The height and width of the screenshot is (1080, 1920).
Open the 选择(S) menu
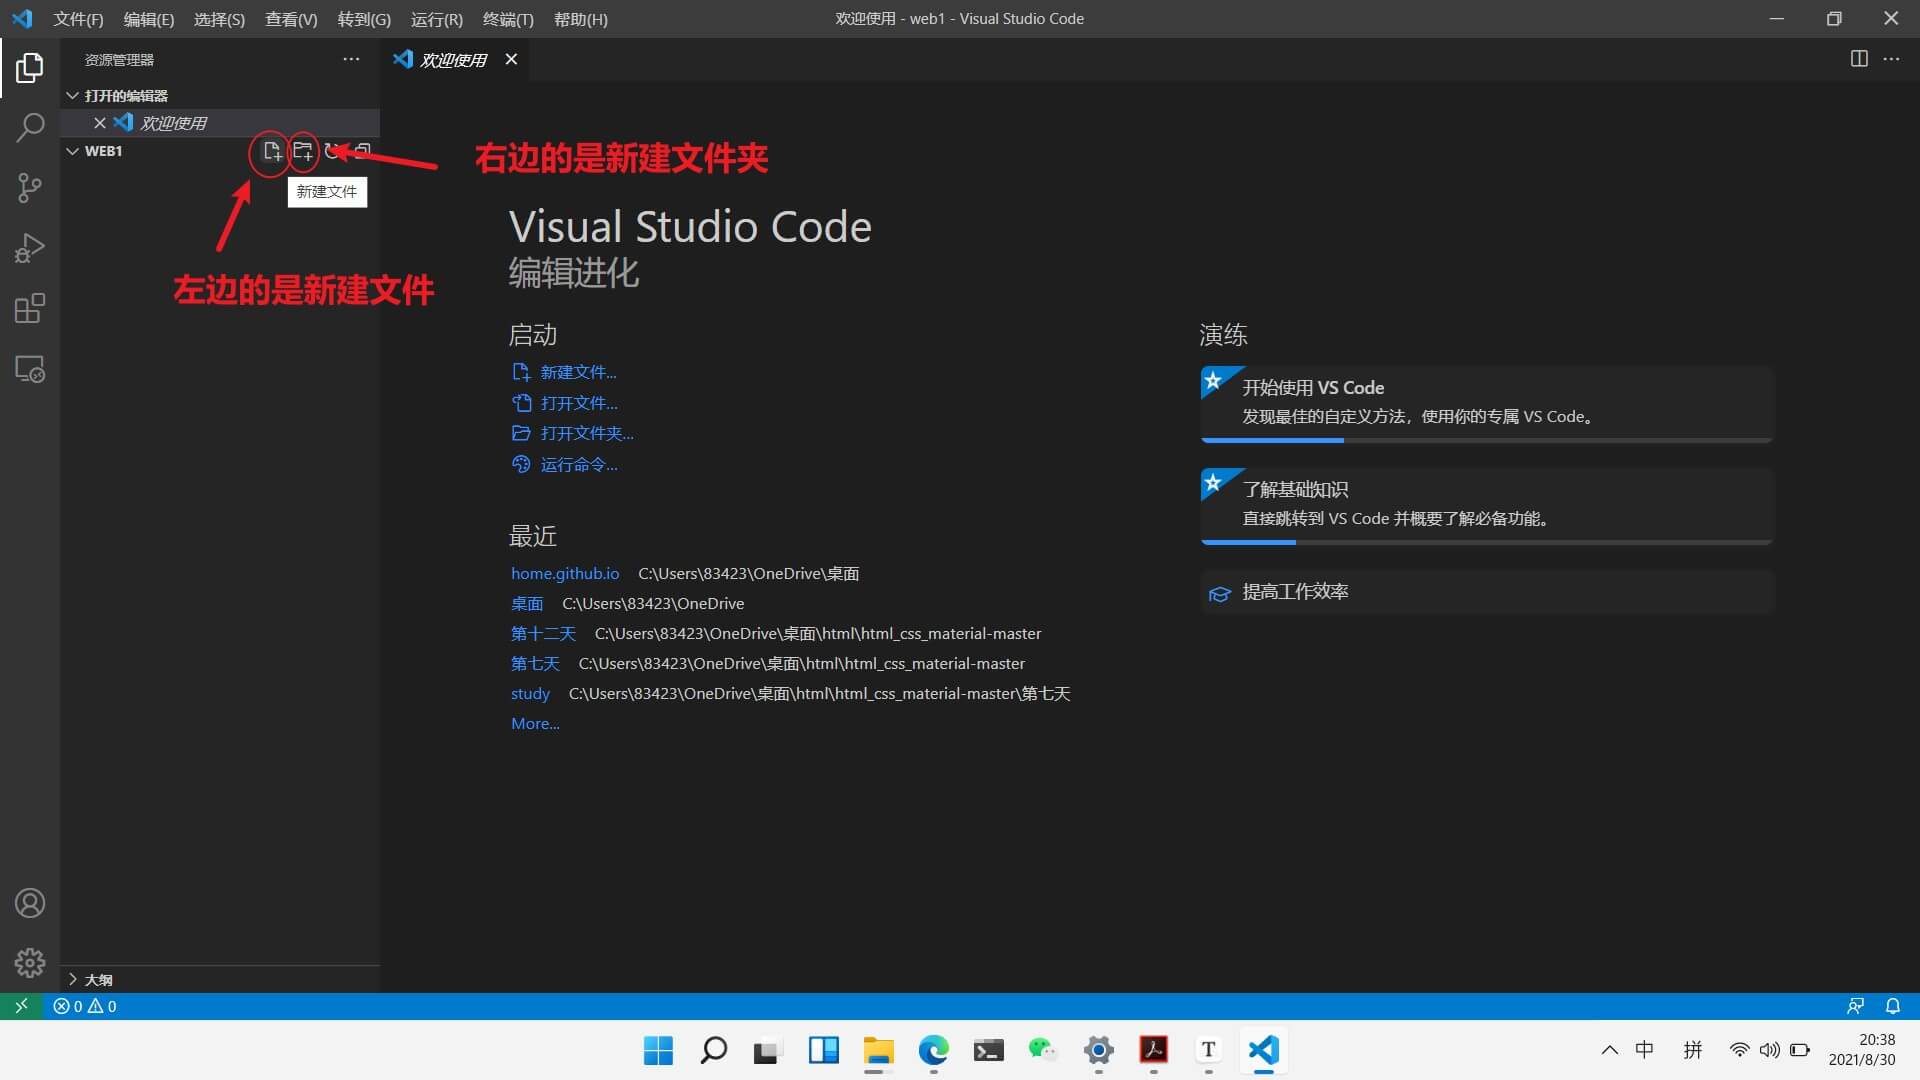(x=219, y=19)
